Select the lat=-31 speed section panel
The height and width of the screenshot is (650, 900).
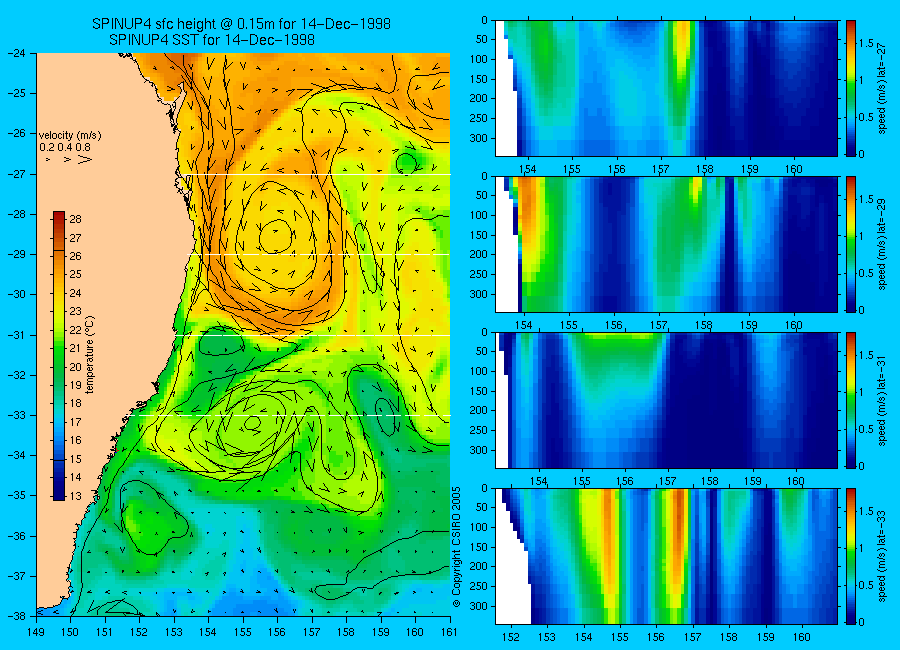click(666, 400)
